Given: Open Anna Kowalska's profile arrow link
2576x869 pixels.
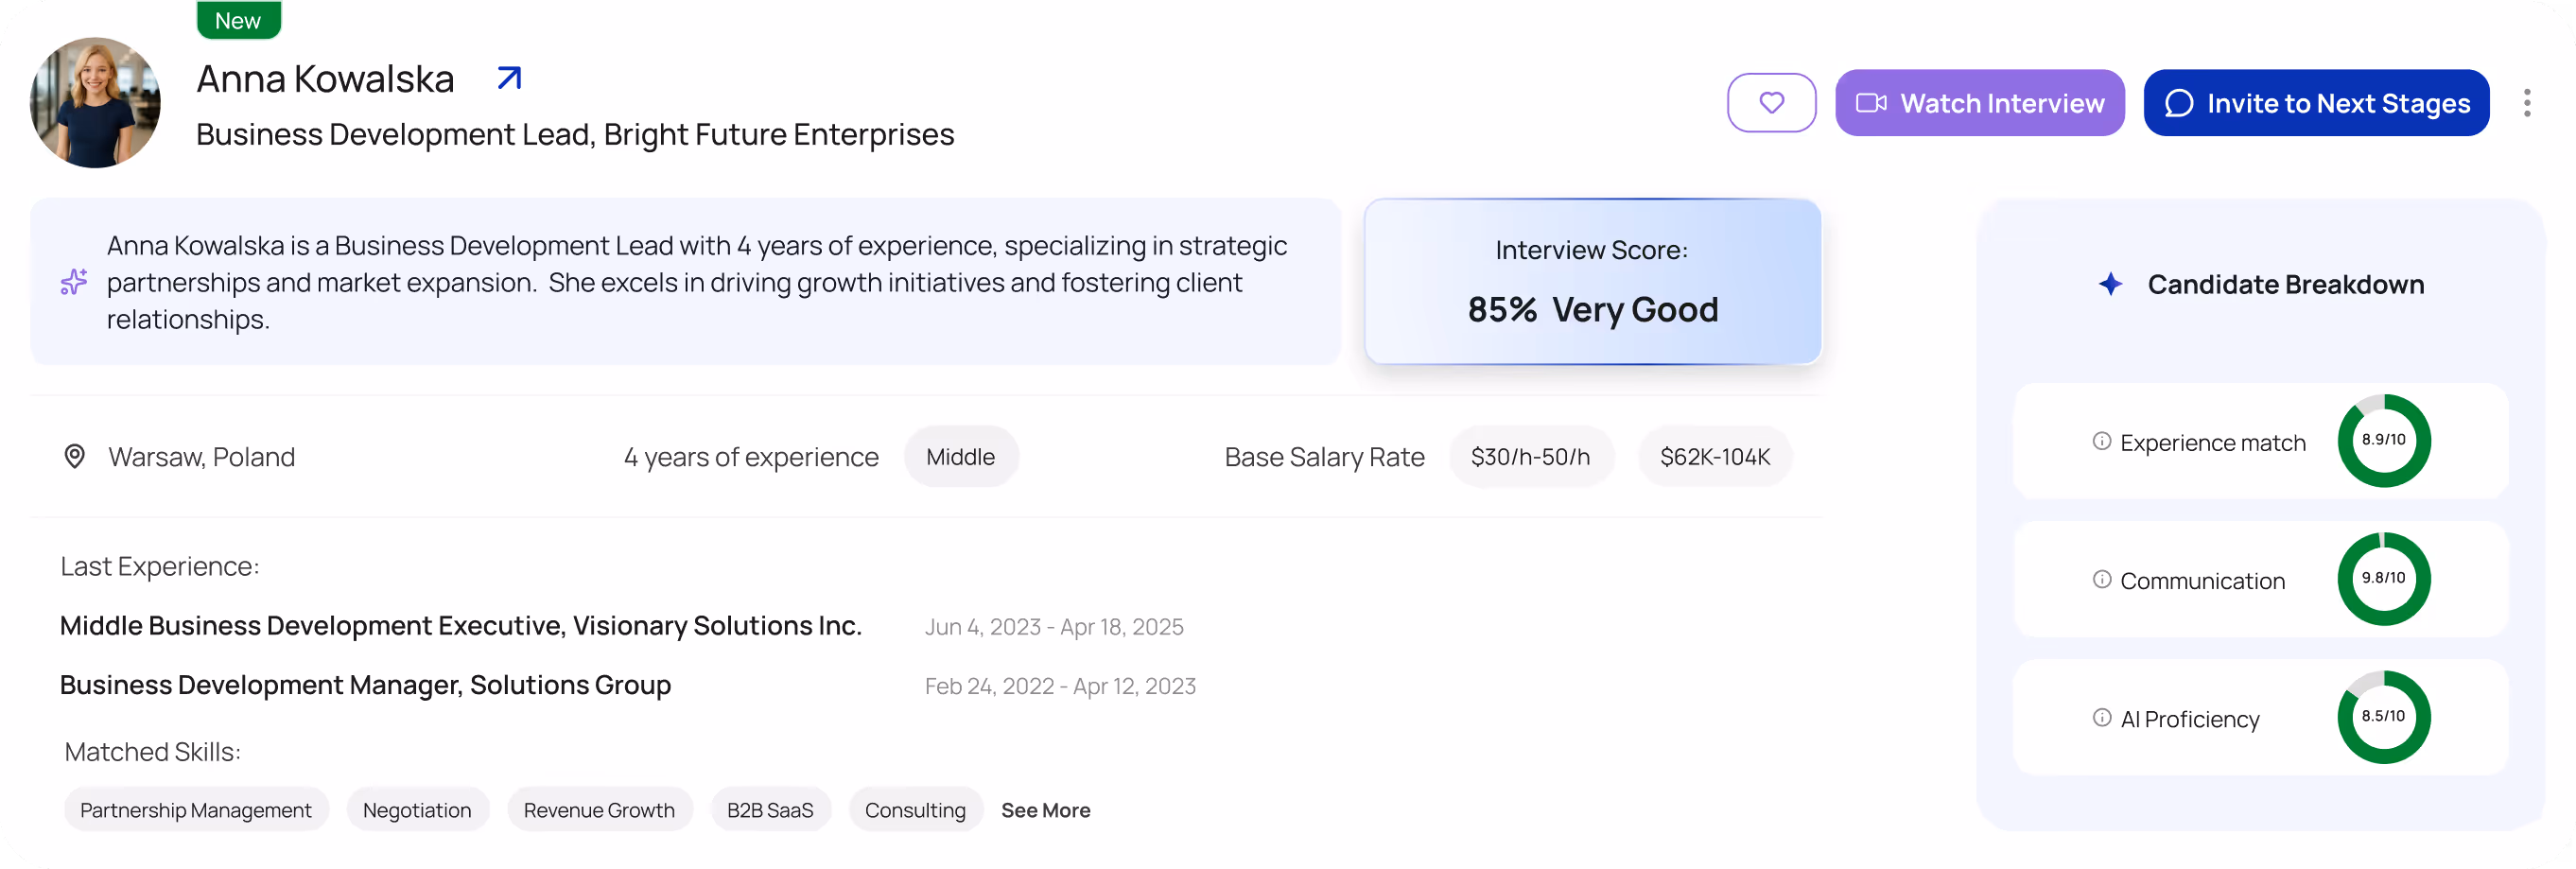Looking at the screenshot, I should click(x=509, y=78).
